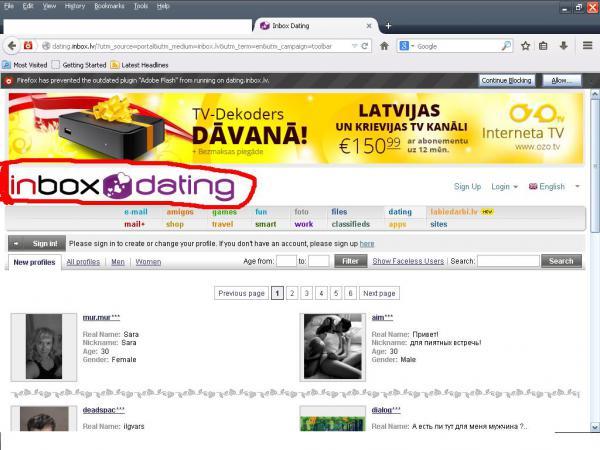Open the Help menu

[x=163, y=6]
